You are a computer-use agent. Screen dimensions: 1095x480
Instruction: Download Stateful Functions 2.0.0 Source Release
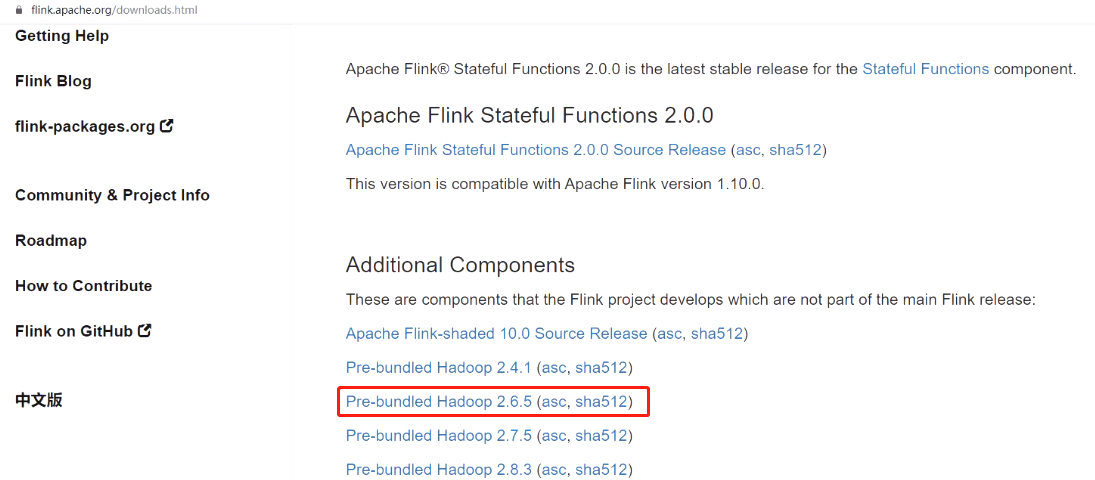(535, 150)
